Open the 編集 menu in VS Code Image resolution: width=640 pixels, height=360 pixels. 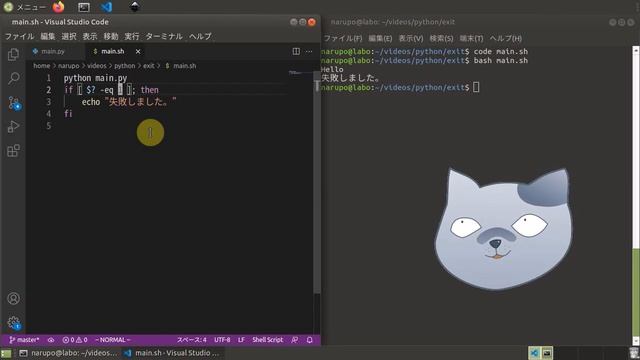click(x=47, y=36)
